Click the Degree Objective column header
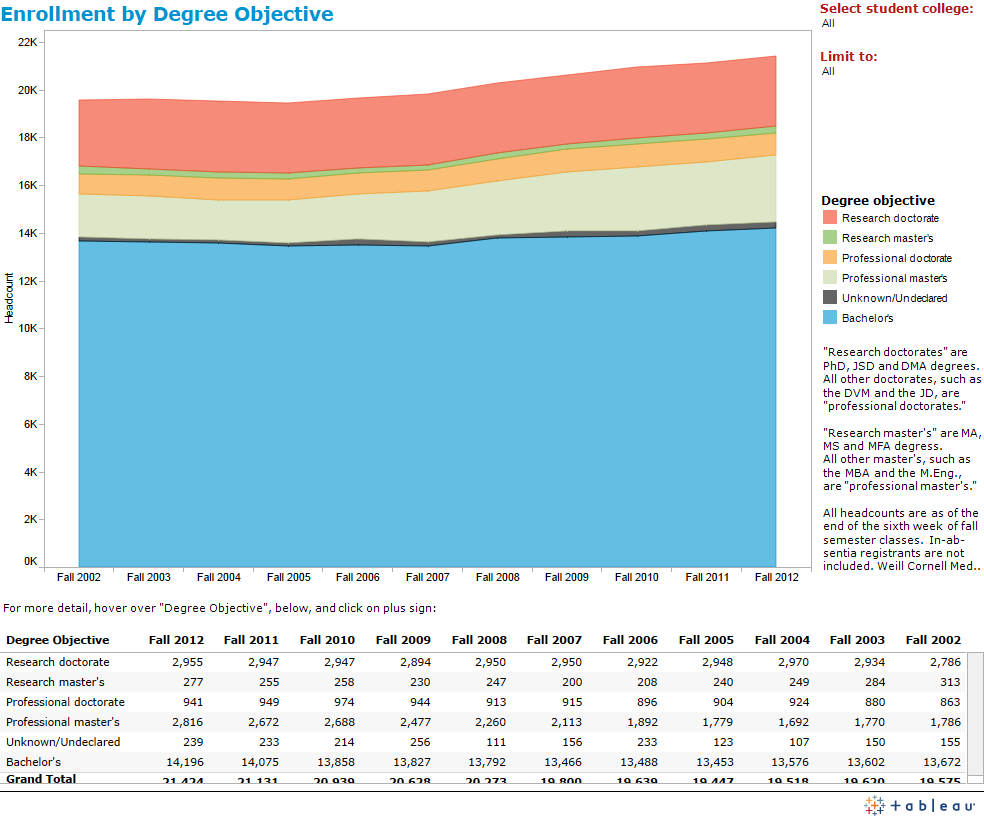984x820 pixels. tap(58, 640)
